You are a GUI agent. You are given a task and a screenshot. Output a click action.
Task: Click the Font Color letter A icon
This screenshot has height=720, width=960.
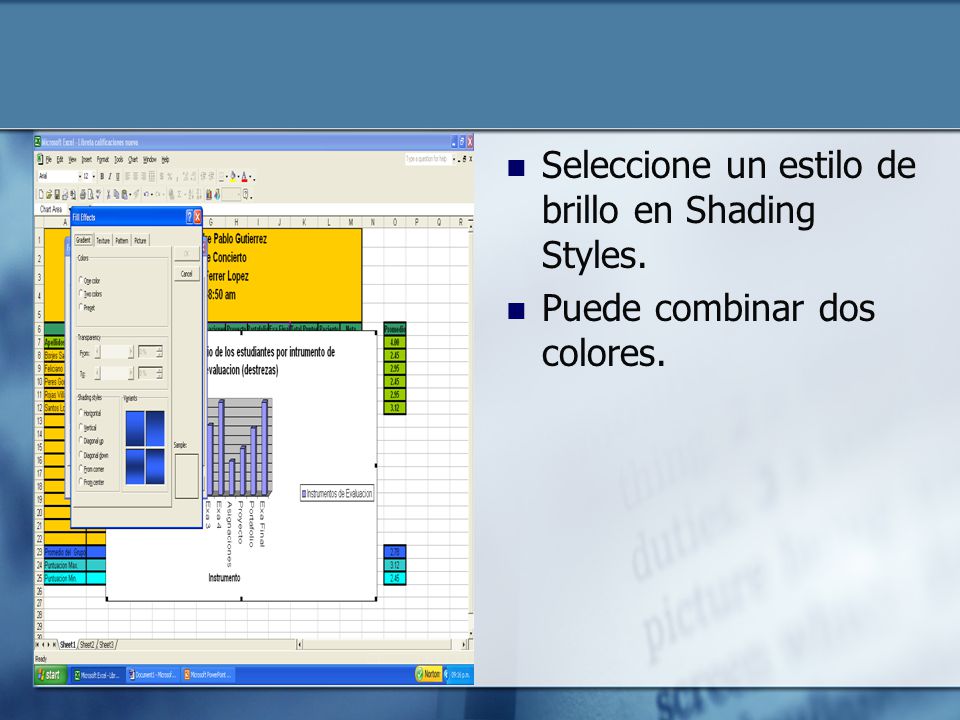[x=244, y=177]
